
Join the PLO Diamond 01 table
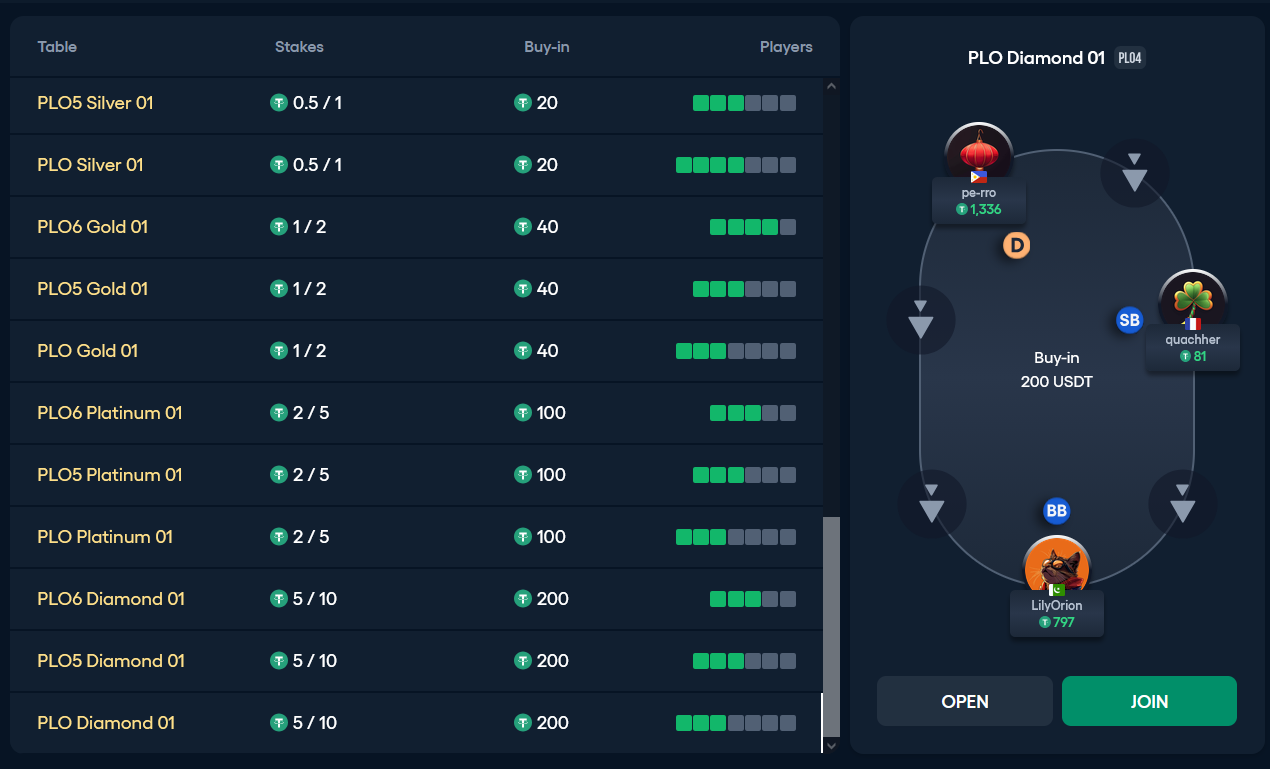1149,701
